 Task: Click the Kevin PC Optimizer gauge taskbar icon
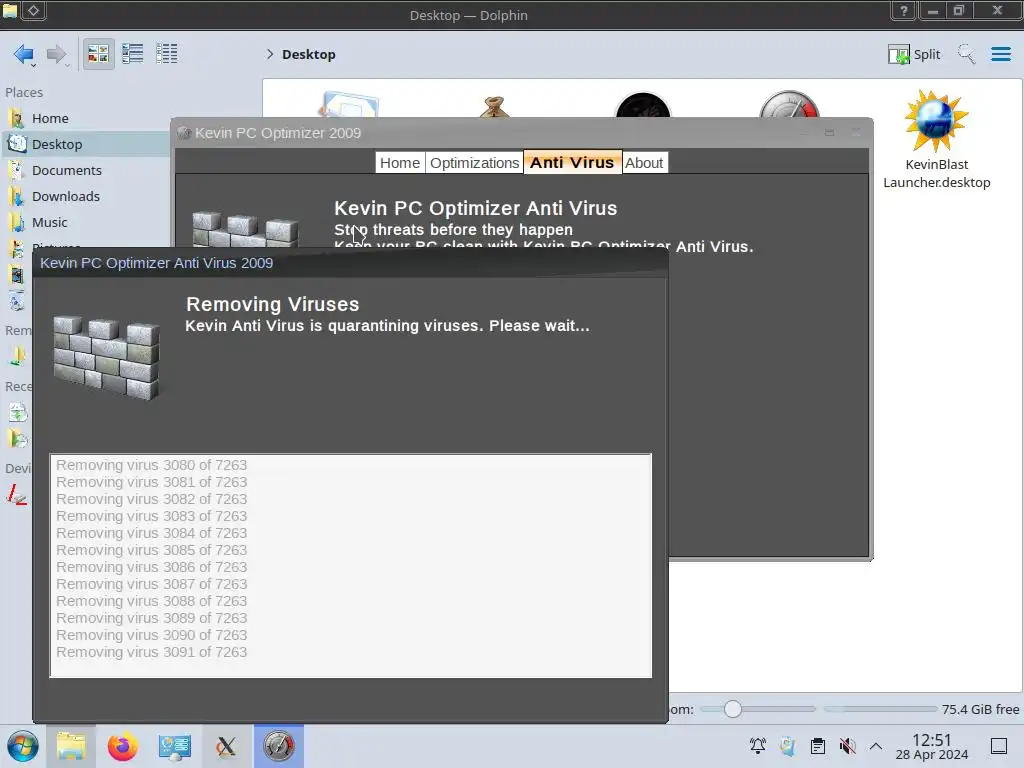pyautogui.click(x=279, y=746)
